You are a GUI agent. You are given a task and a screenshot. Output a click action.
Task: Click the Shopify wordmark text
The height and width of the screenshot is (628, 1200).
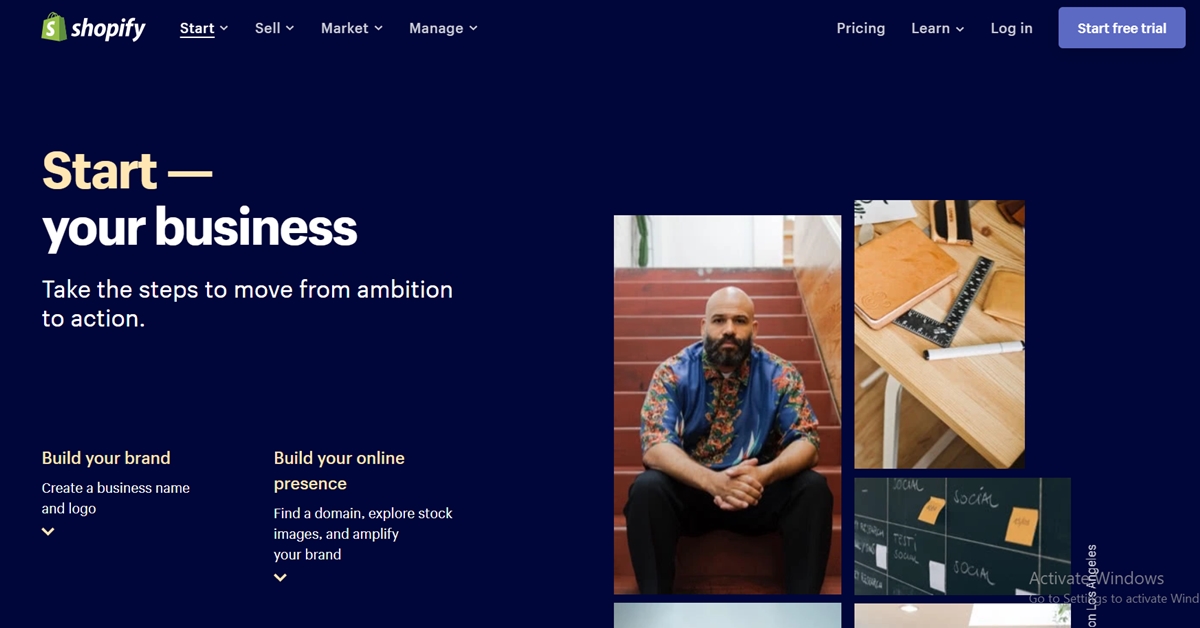(108, 28)
